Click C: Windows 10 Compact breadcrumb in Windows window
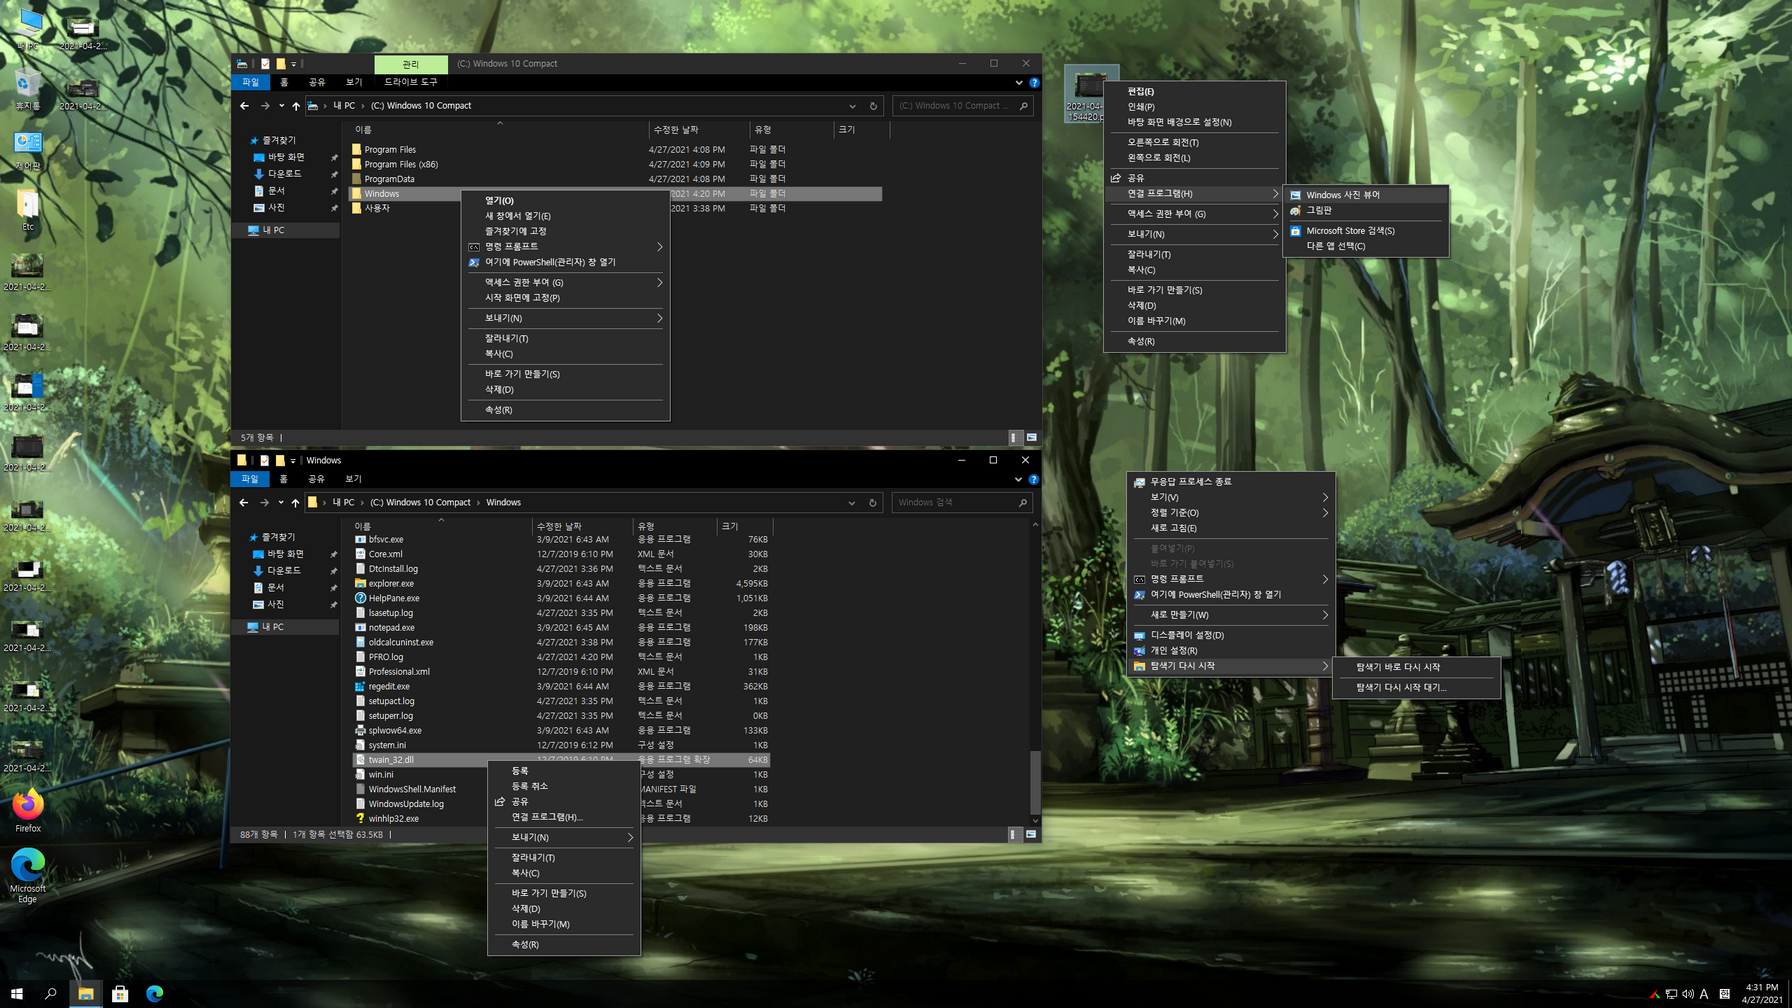Image resolution: width=1792 pixels, height=1008 pixels. click(420, 503)
